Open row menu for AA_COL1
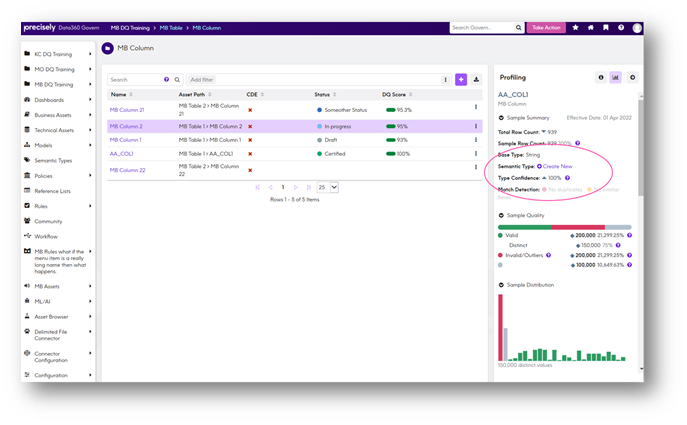This screenshot has height=425, width=687. point(476,154)
